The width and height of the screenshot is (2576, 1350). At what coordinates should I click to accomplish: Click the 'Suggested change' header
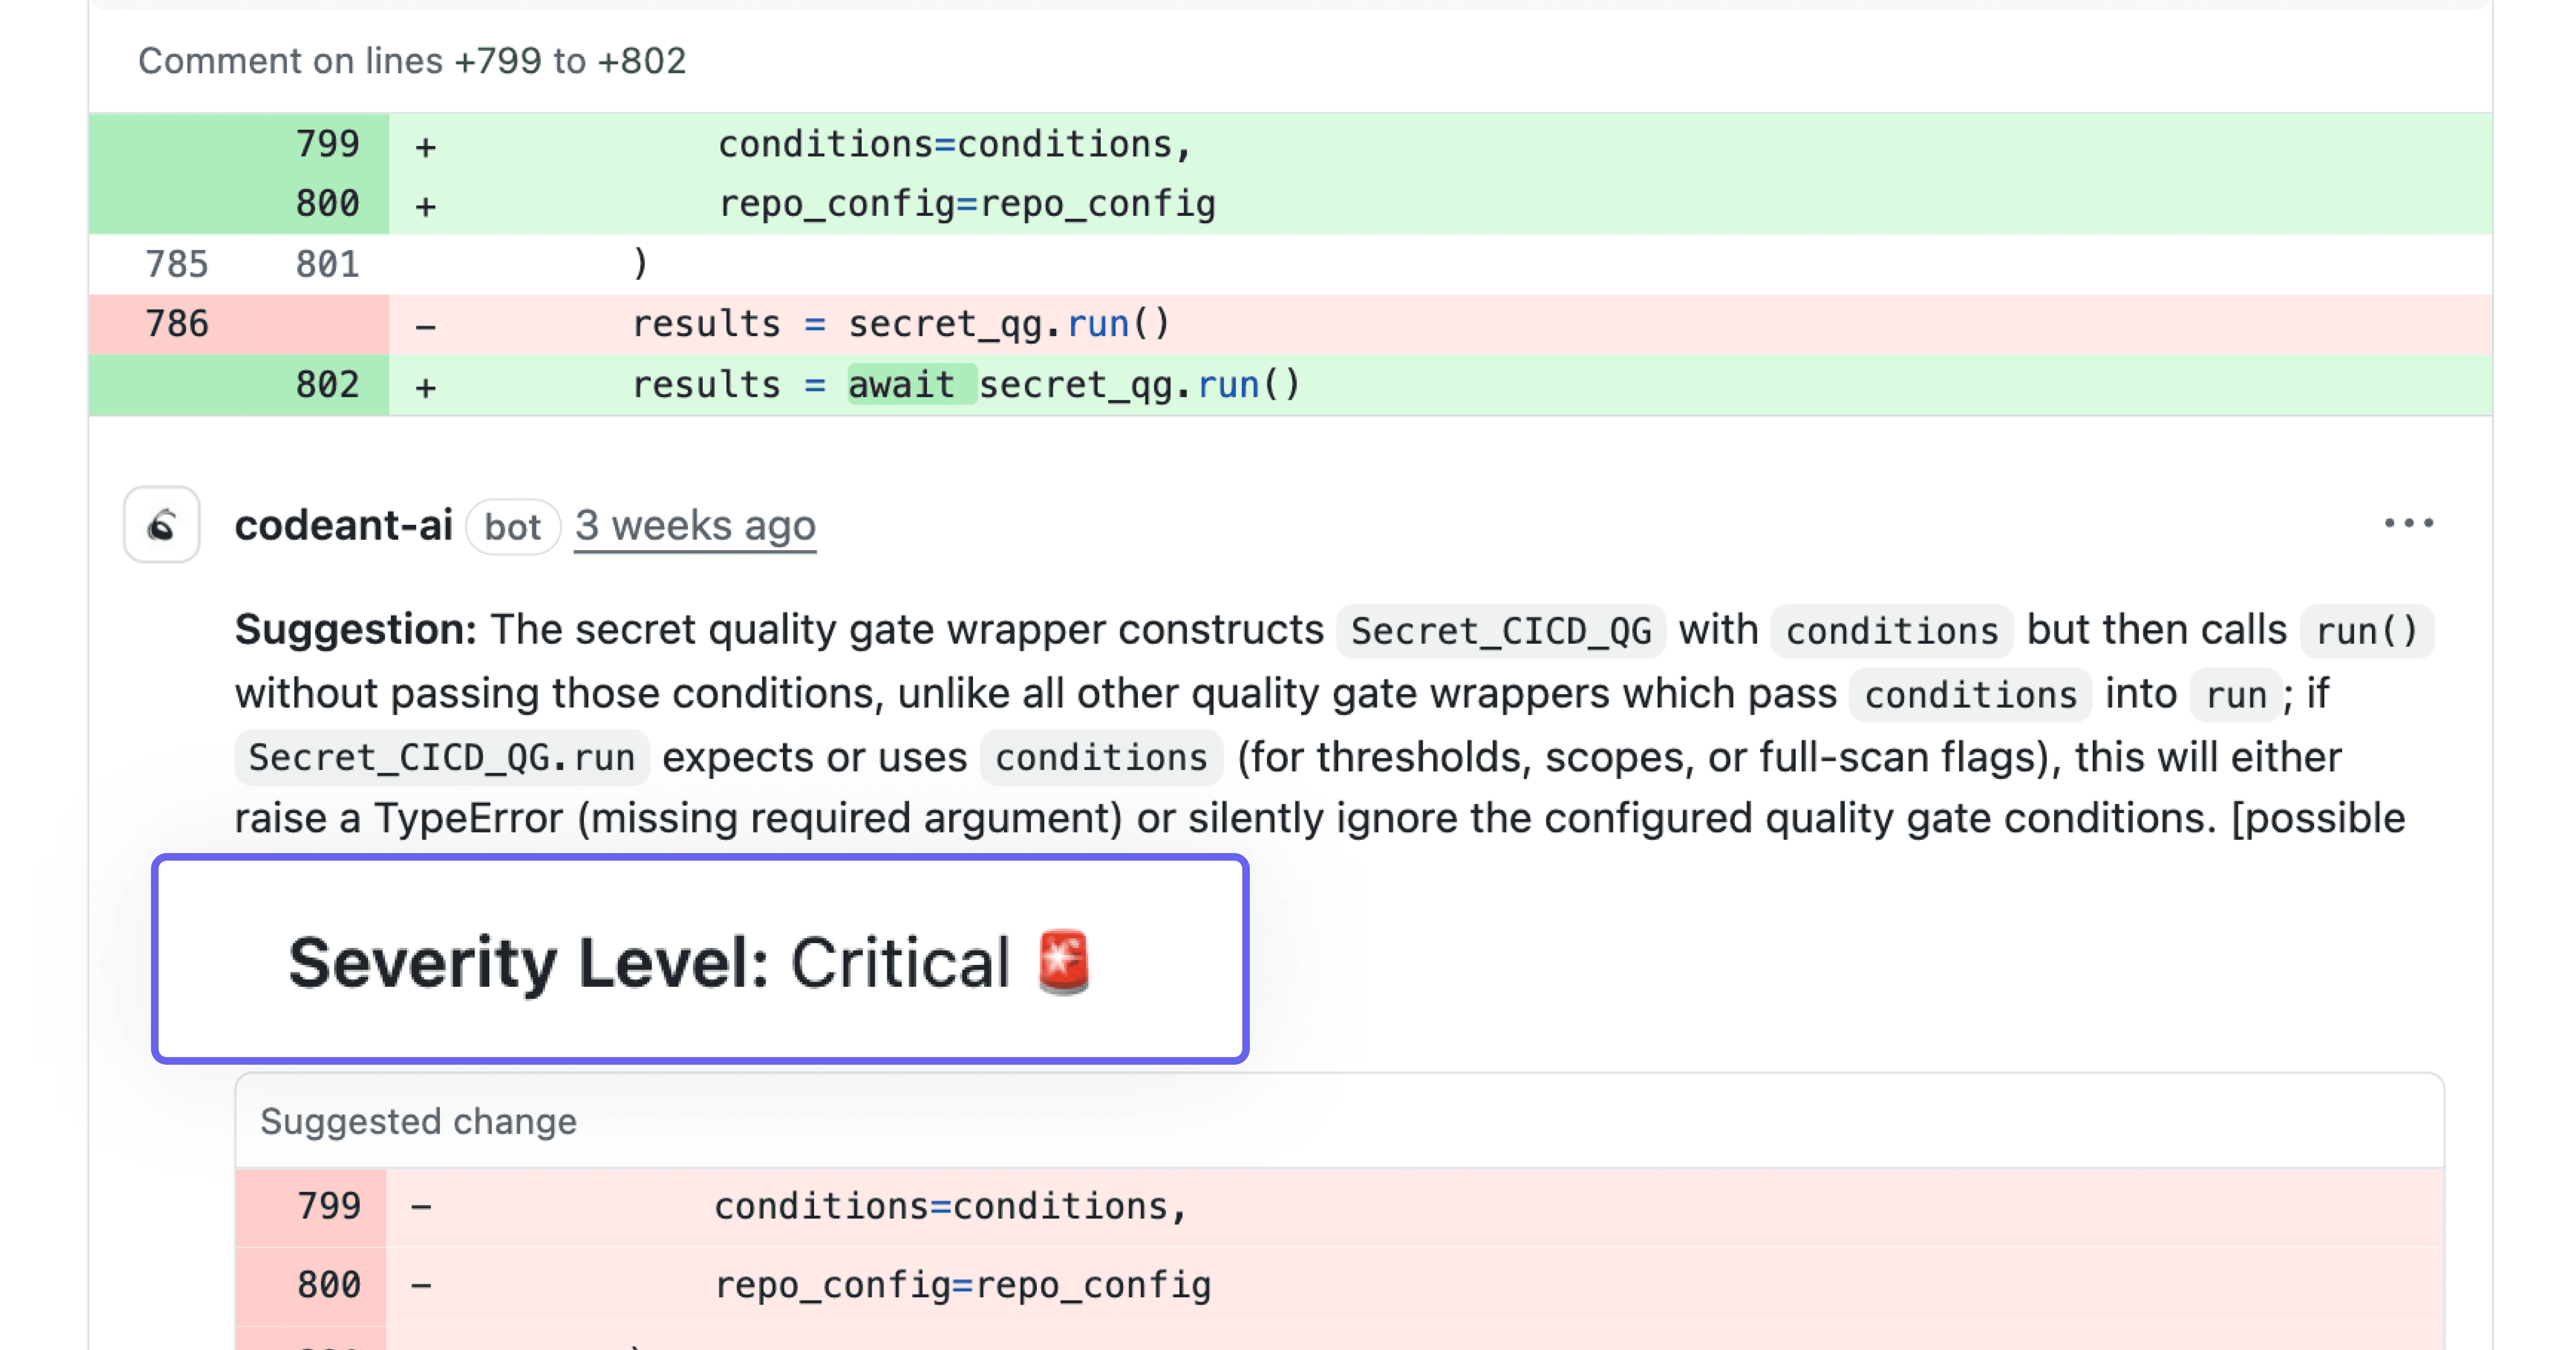(417, 1121)
